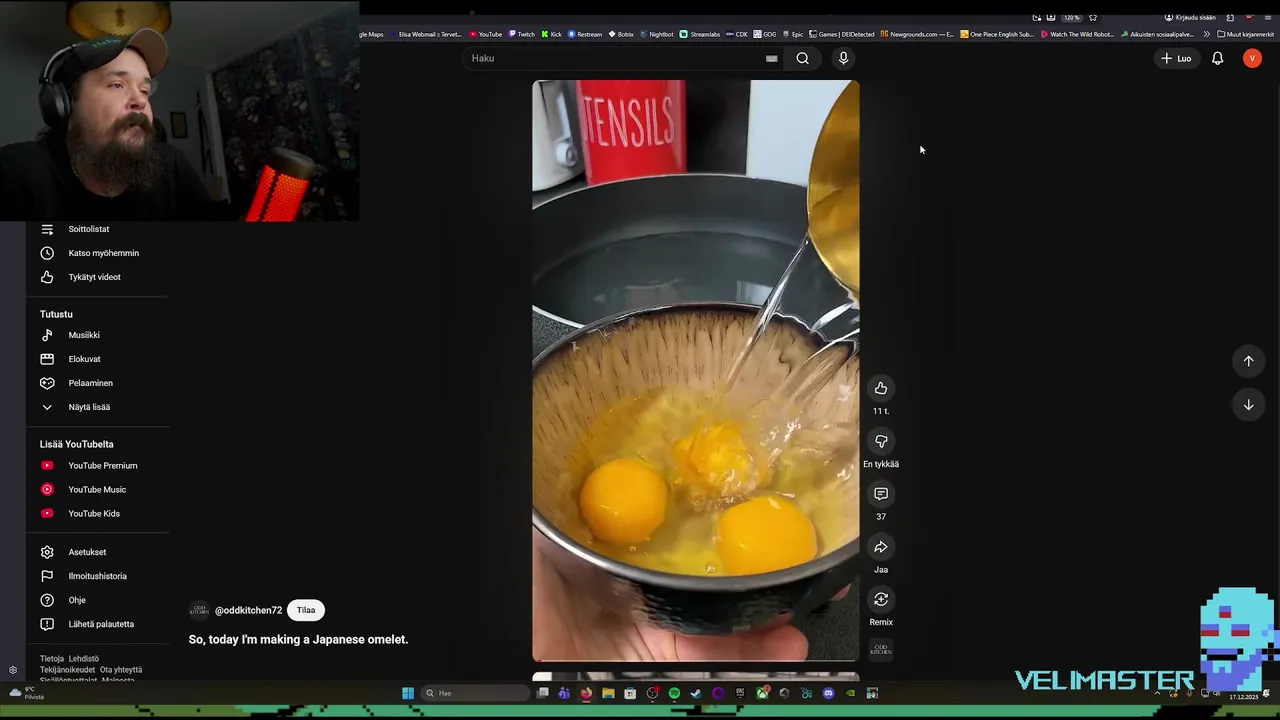Click Kirjaudu sisään in browser toolbar
The image size is (1280, 720).
click(1190, 17)
